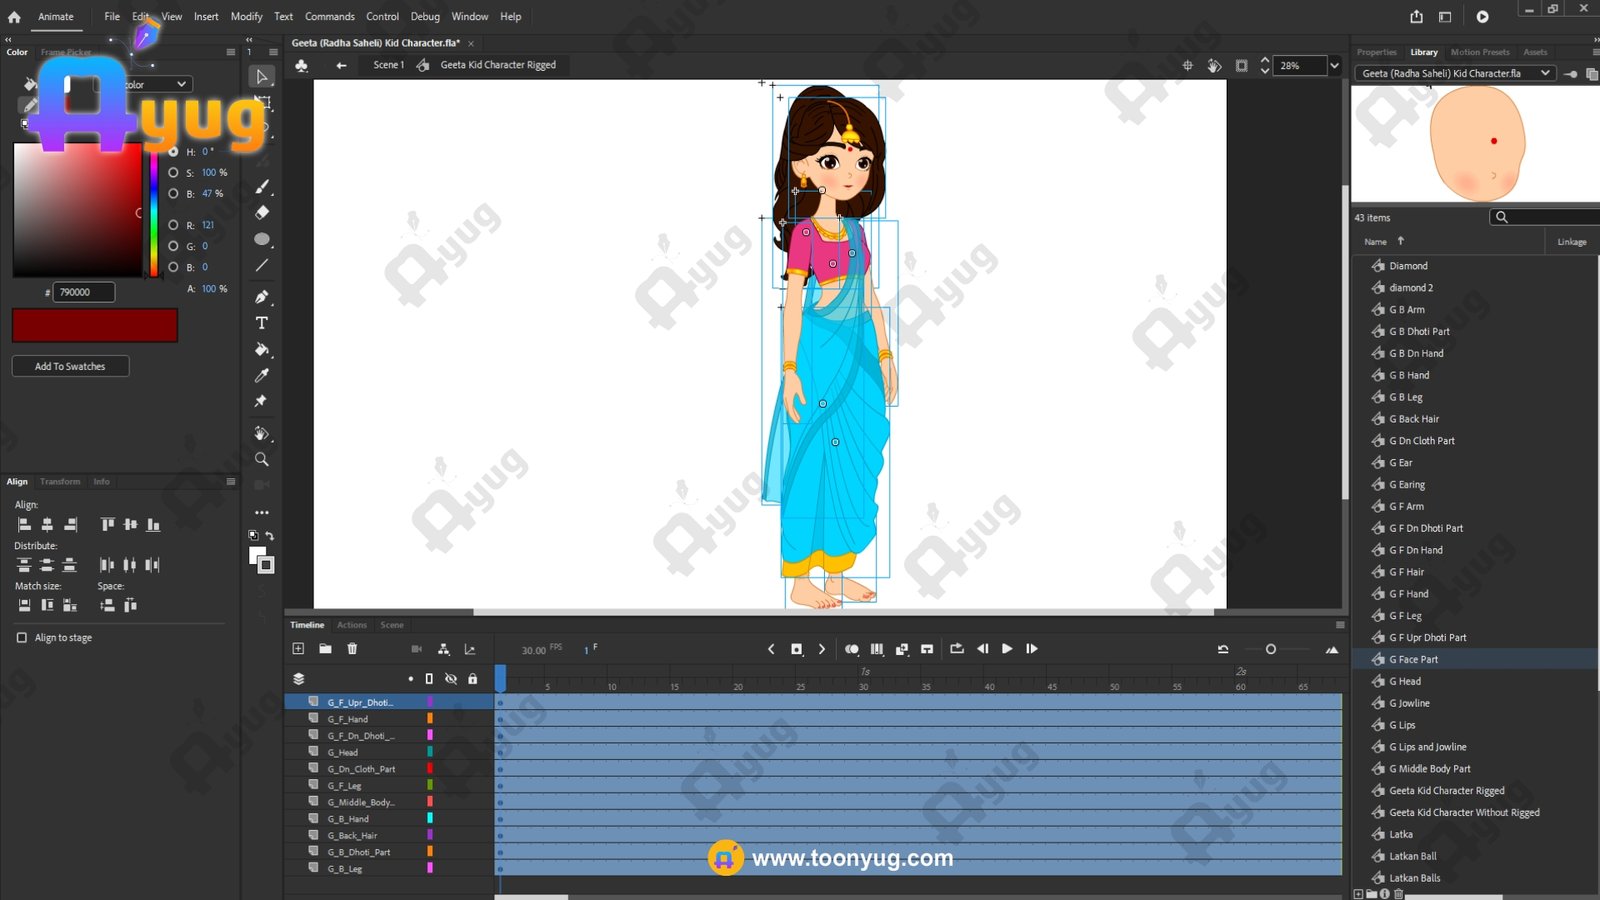Click the Share icon at top right
Viewport: 1600px width, 900px height.
point(1416,17)
